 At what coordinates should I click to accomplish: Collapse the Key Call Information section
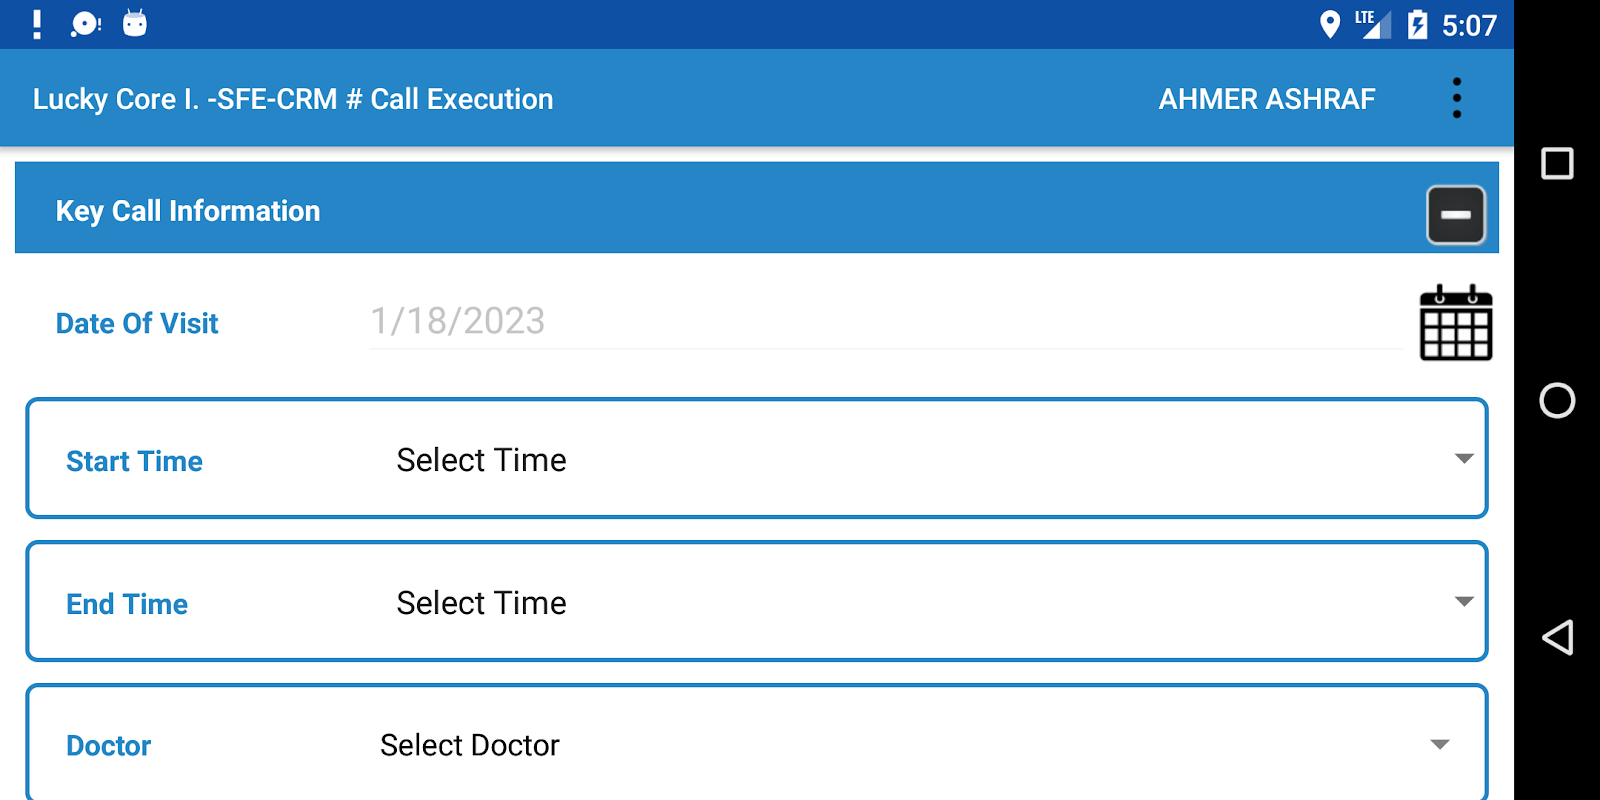[x=1455, y=215]
